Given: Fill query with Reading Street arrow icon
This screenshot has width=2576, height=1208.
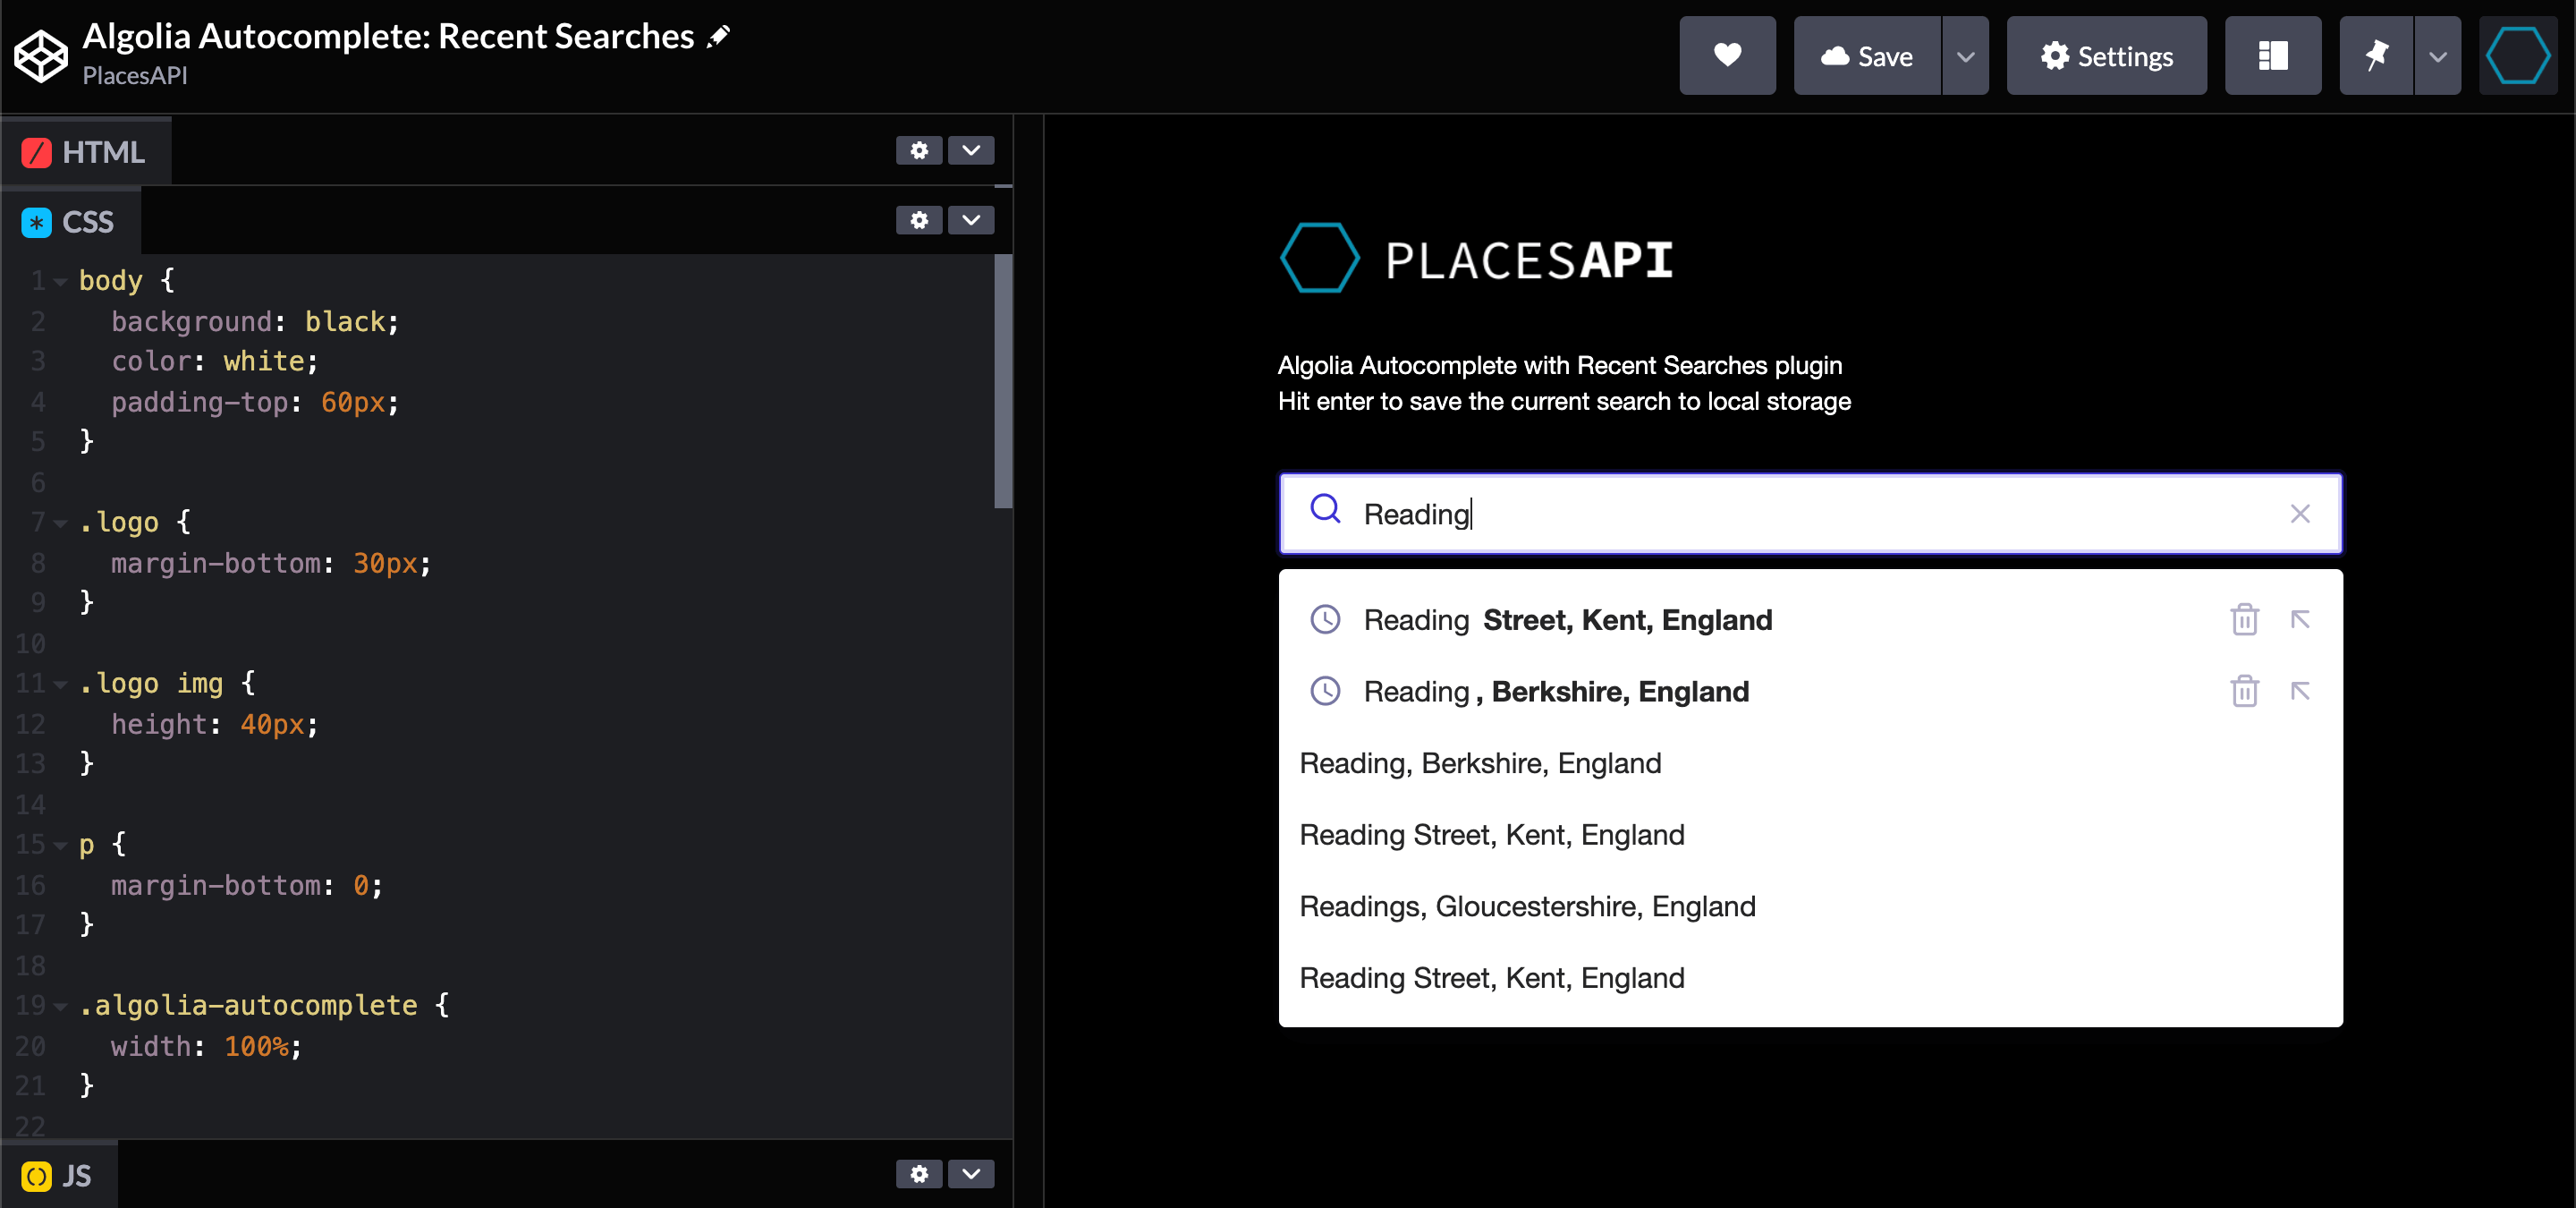Looking at the screenshot, I should coord(2300,620).
